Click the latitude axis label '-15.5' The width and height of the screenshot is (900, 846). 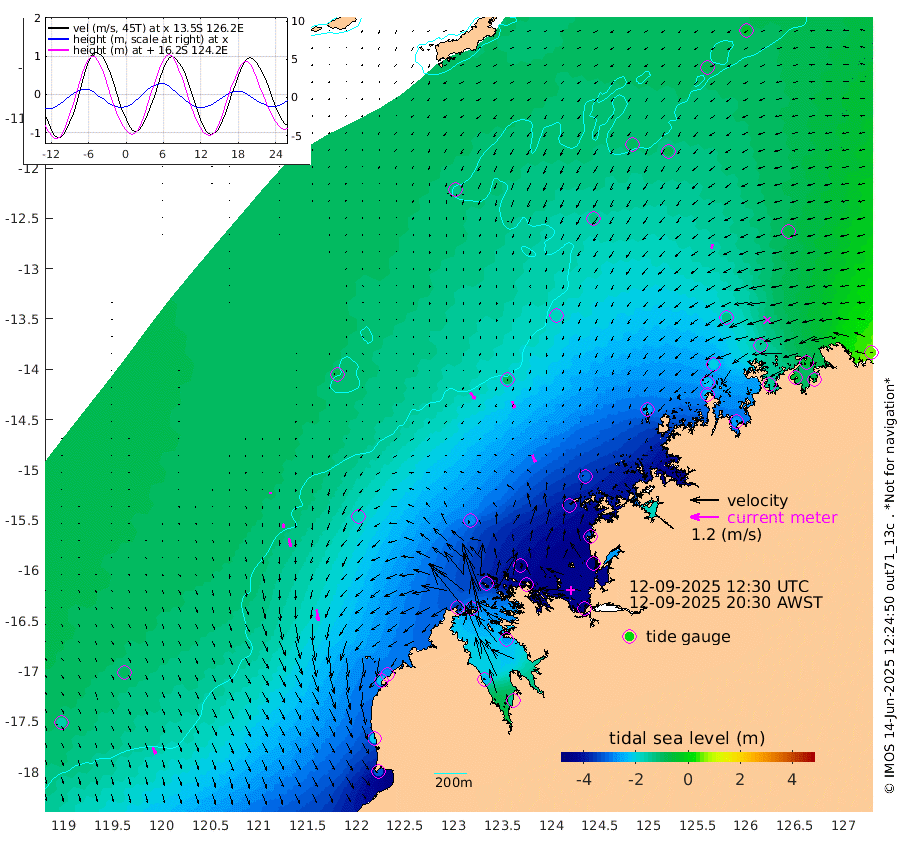click(x=21, y=521)
